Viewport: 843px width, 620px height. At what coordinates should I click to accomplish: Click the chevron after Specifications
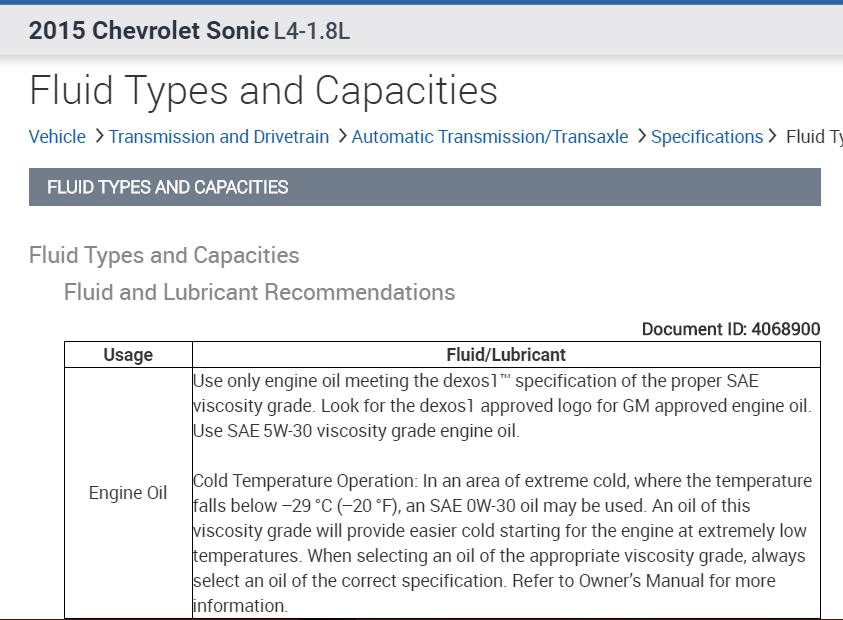tap(773, 136)
